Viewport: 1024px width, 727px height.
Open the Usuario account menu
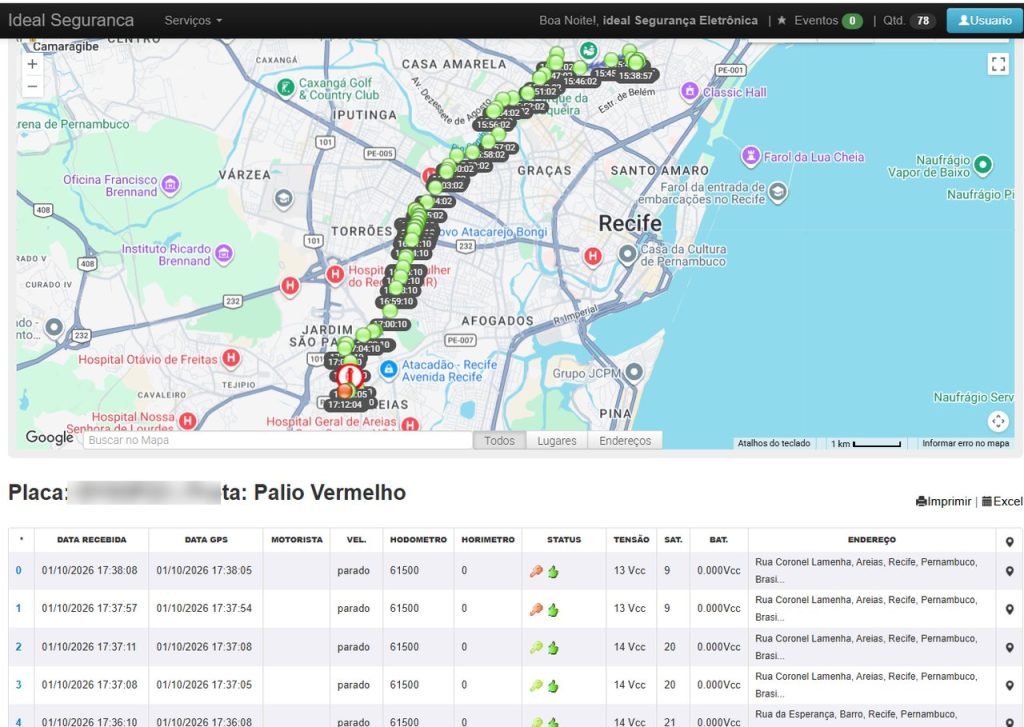984,20
